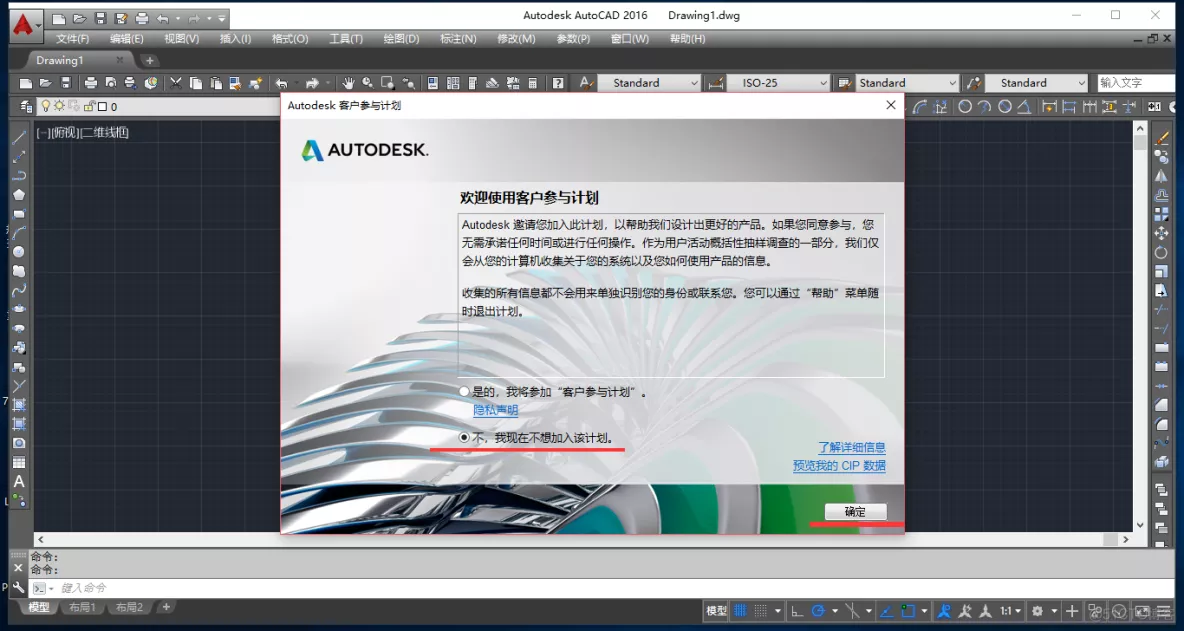Expand the undo history arrow in standard toolbar

[x=295, y=83]
